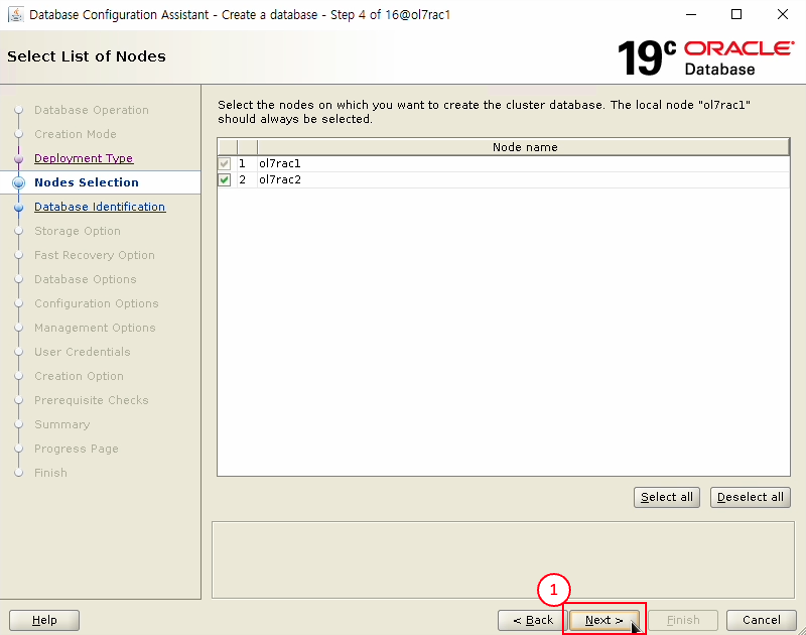The height and width of the screenshot is (635, 806).
Task: Click the disabled Management Options step
Action: (x=95, y=328)
